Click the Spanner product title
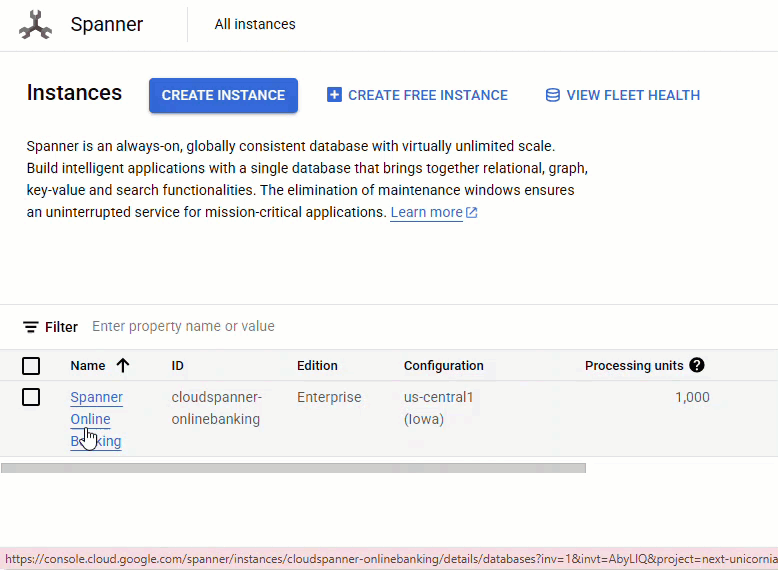 107,24
